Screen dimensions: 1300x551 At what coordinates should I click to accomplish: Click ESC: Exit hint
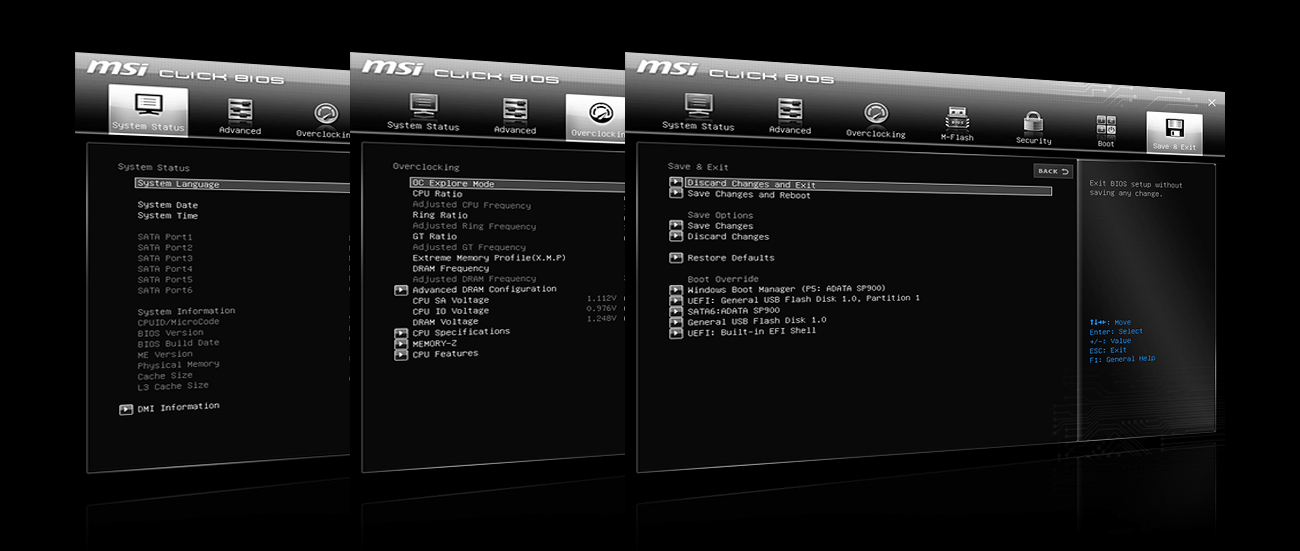(1108, 350)
